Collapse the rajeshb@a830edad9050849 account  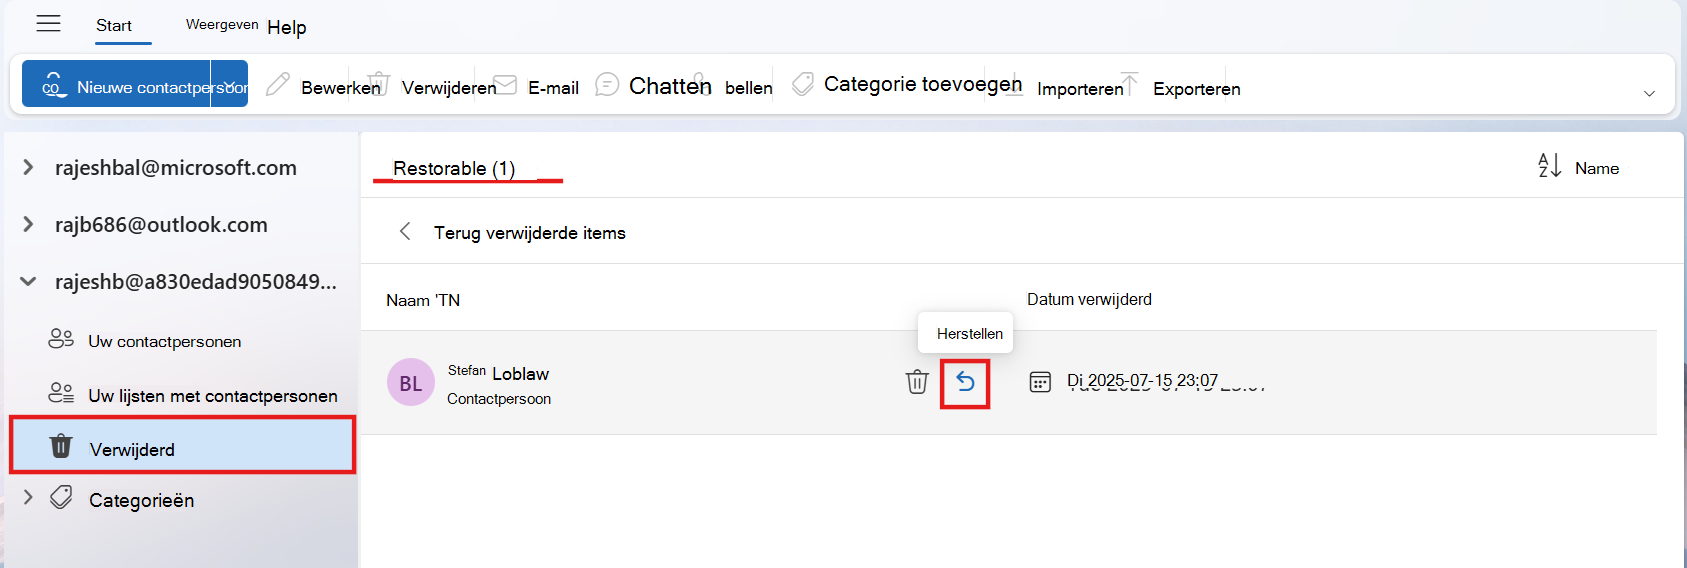[28, 281]
